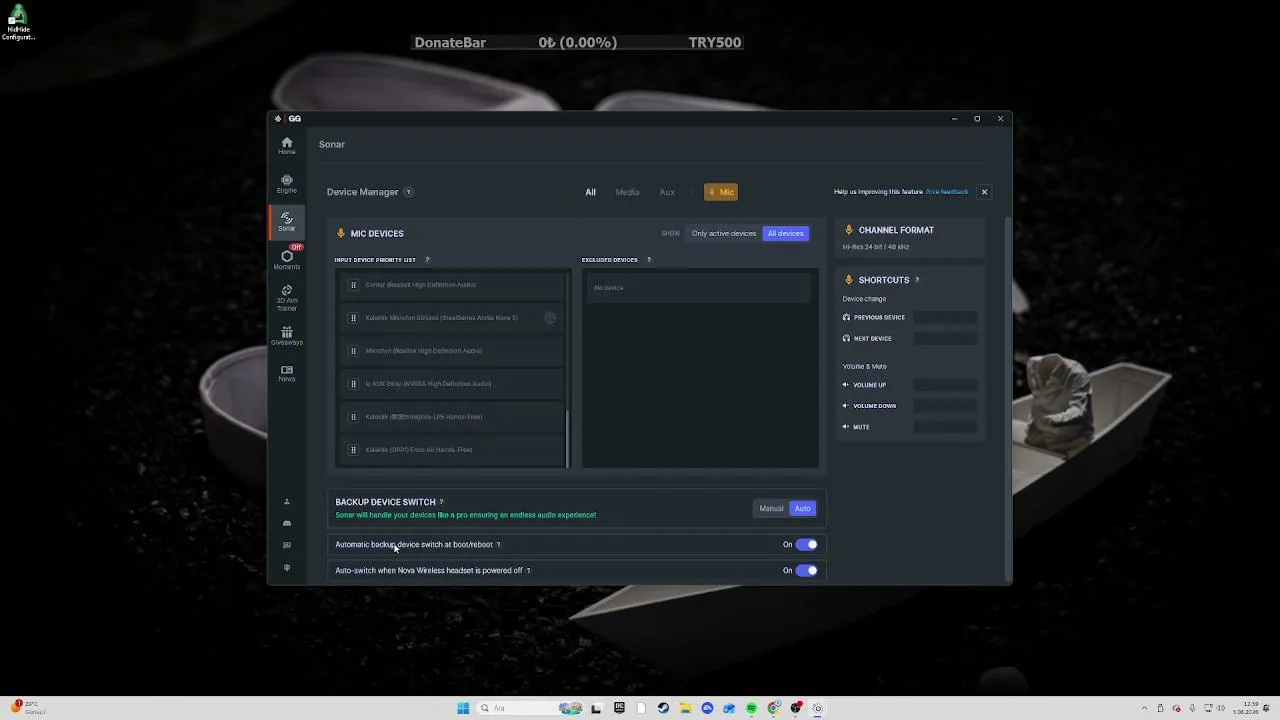Screen dimensions: 1280x720
Task: Show only active devices
Action: pos(724,234)
